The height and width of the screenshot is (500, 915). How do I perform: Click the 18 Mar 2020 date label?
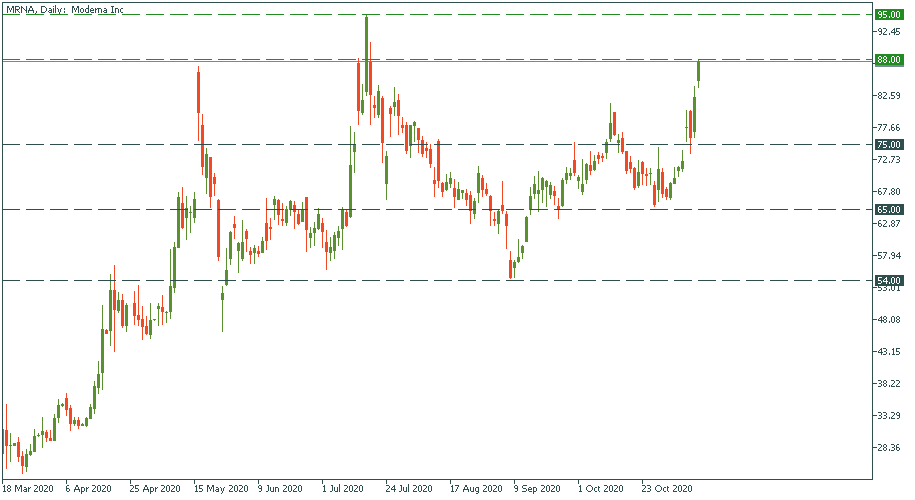(28, 489)
